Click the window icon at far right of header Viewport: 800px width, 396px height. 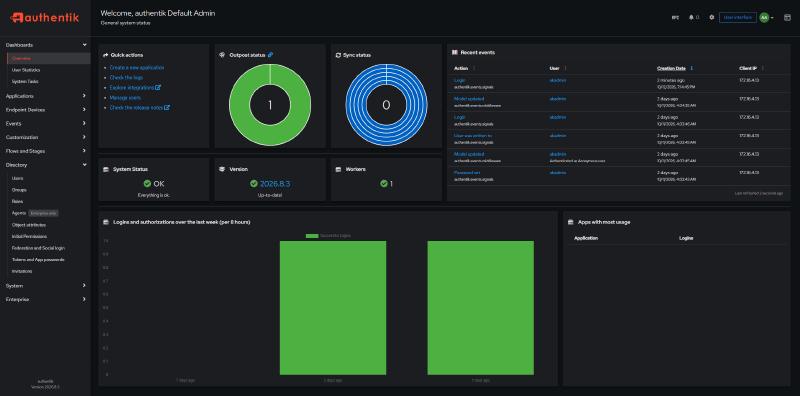[x=787, y=17]
